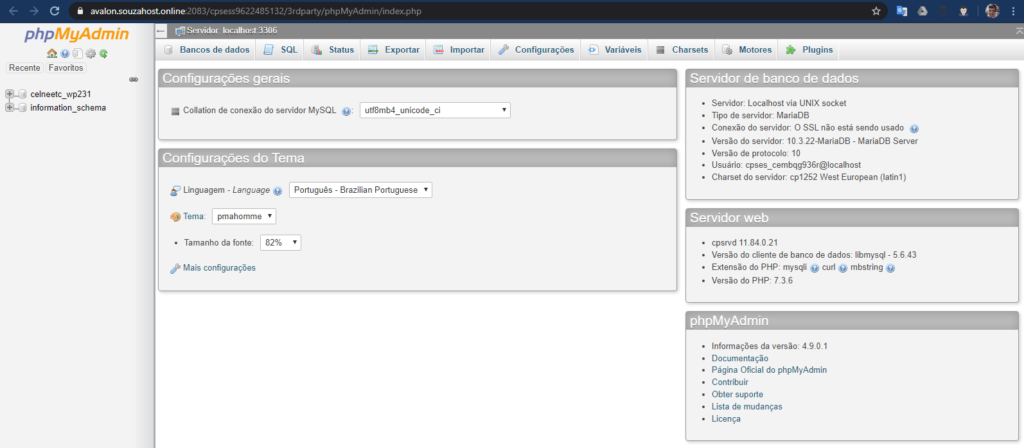This screenshot has width=1024, height=448.
Task: Open the Plugins tab
Action: point(809,50)
